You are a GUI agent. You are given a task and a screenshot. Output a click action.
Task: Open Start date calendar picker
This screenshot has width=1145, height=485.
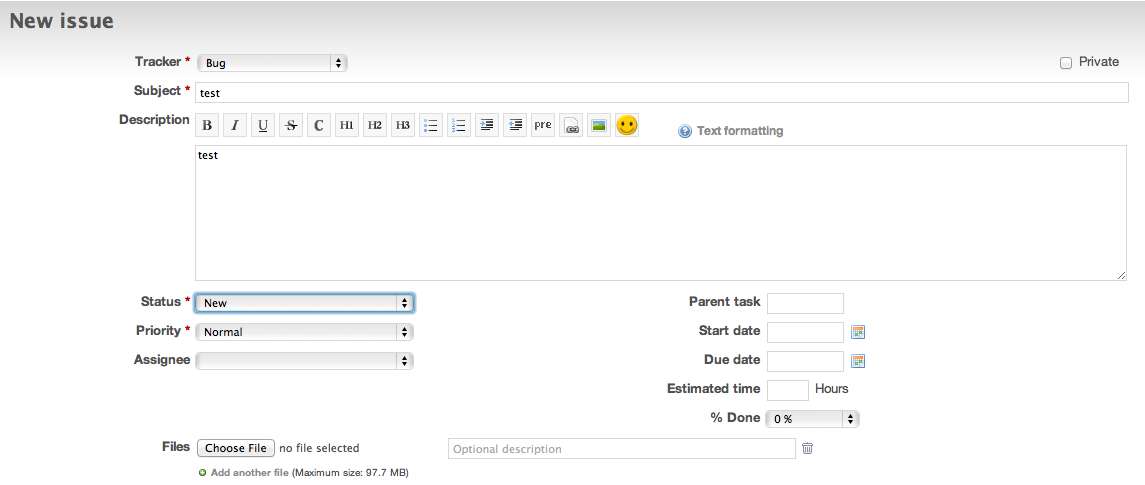(858, 332)
